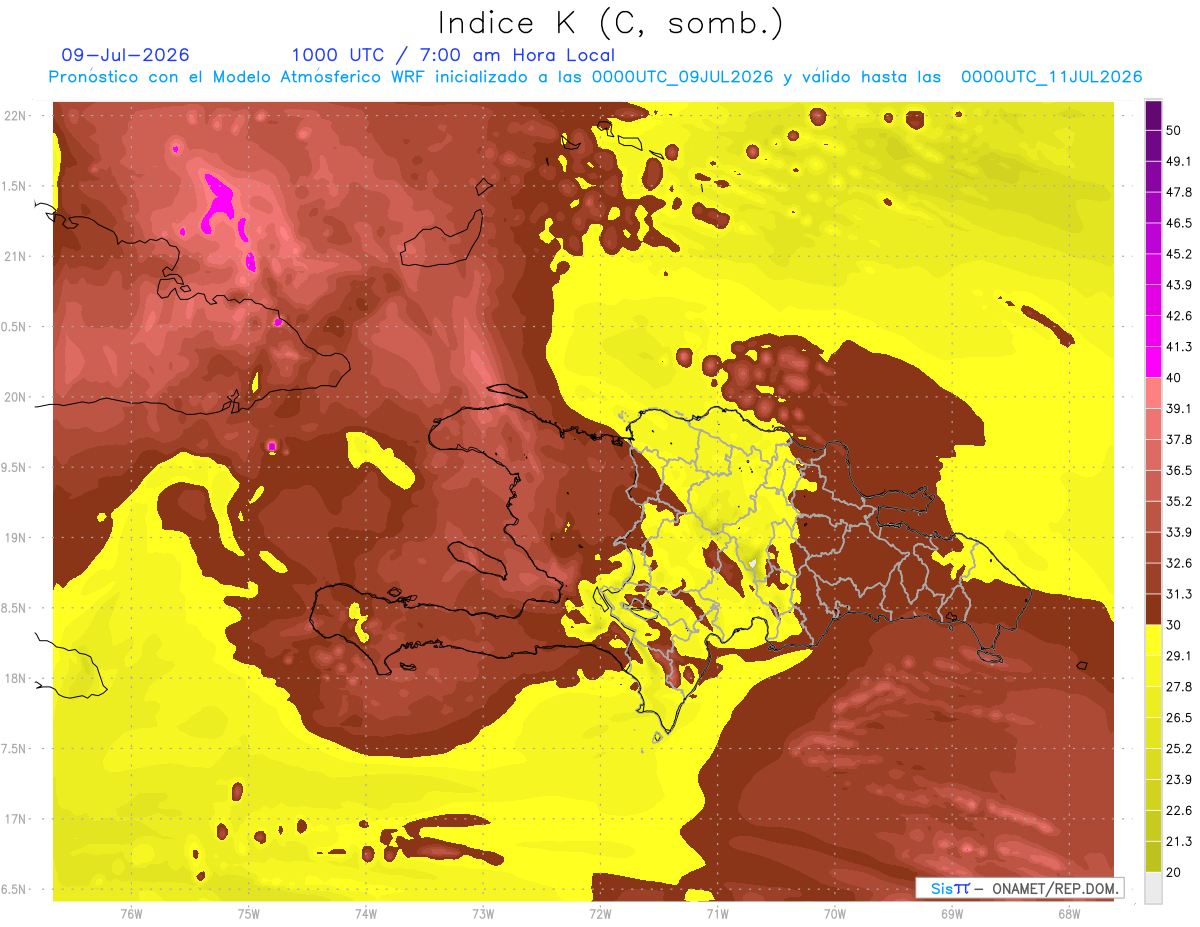
Task: Click the '74W' longitude label
Action: pyautogui.click(x=366, y=914)
